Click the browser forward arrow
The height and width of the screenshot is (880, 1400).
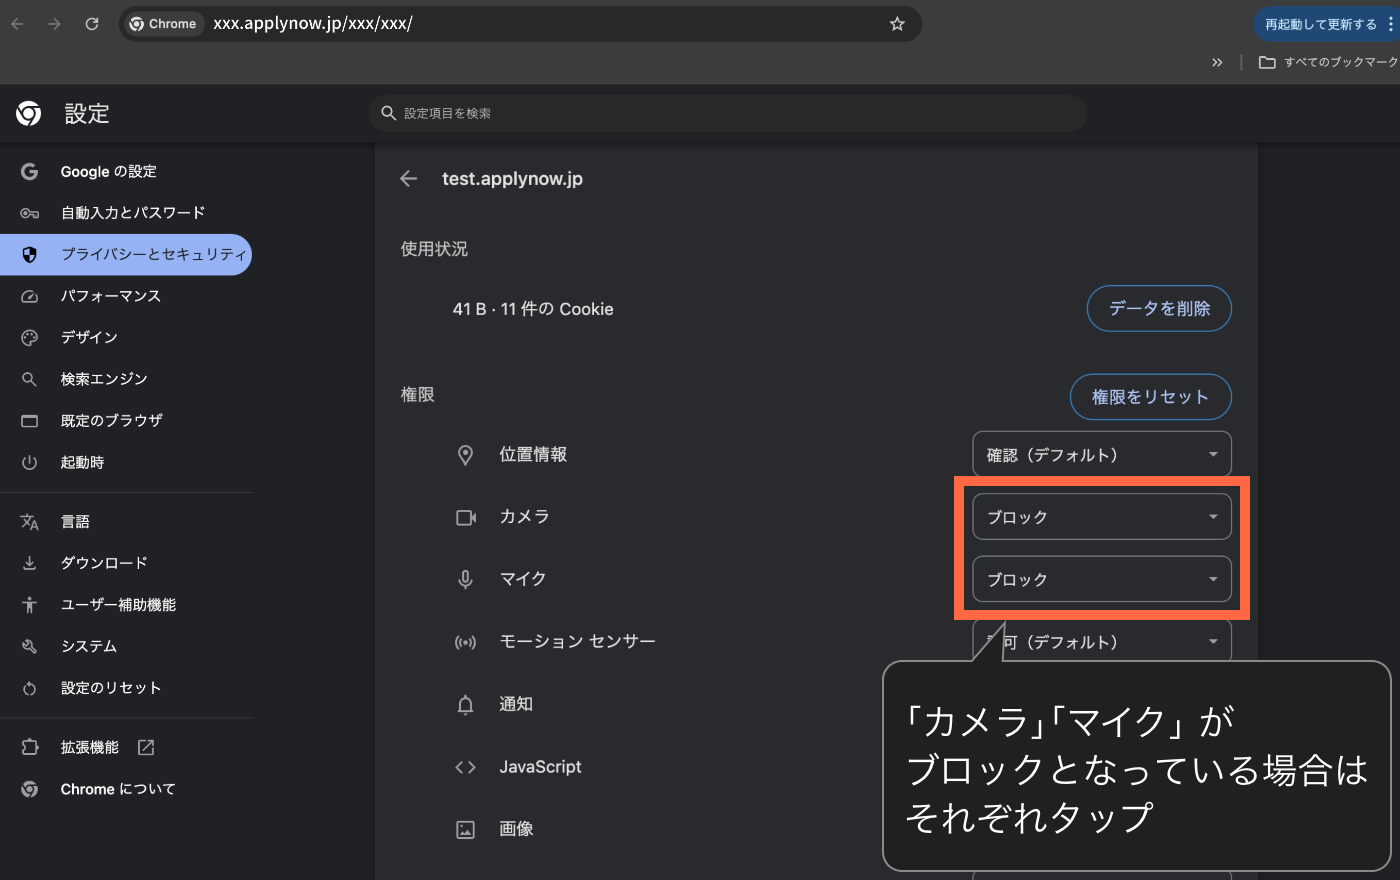tap(54, 24)
